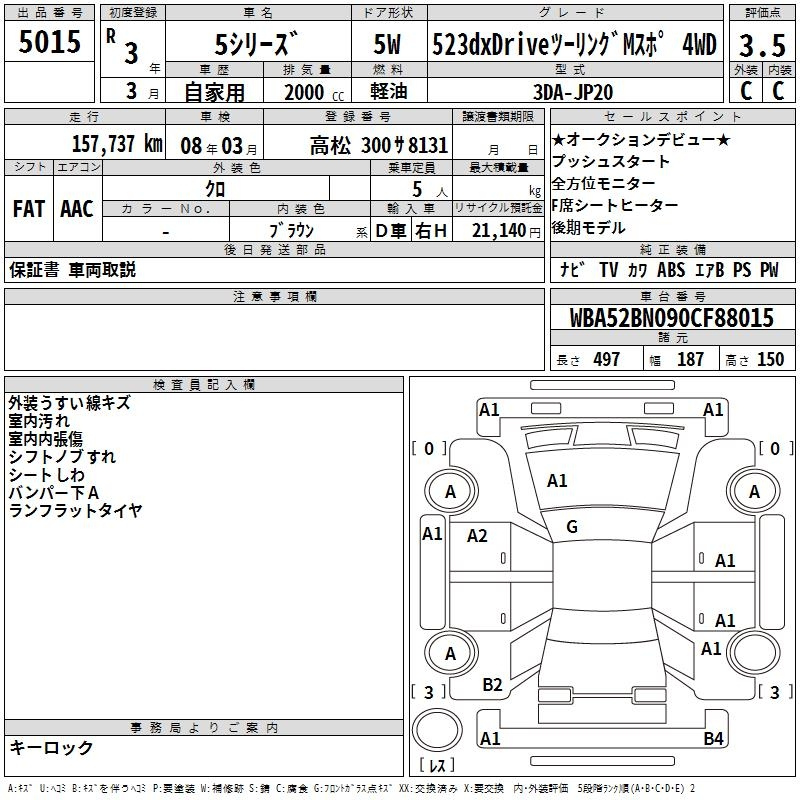Image resolution: width=800 pixels, height=800 pixels.
Task: Click the model code 3DA-JP20
Action: (x=573, y=92)
